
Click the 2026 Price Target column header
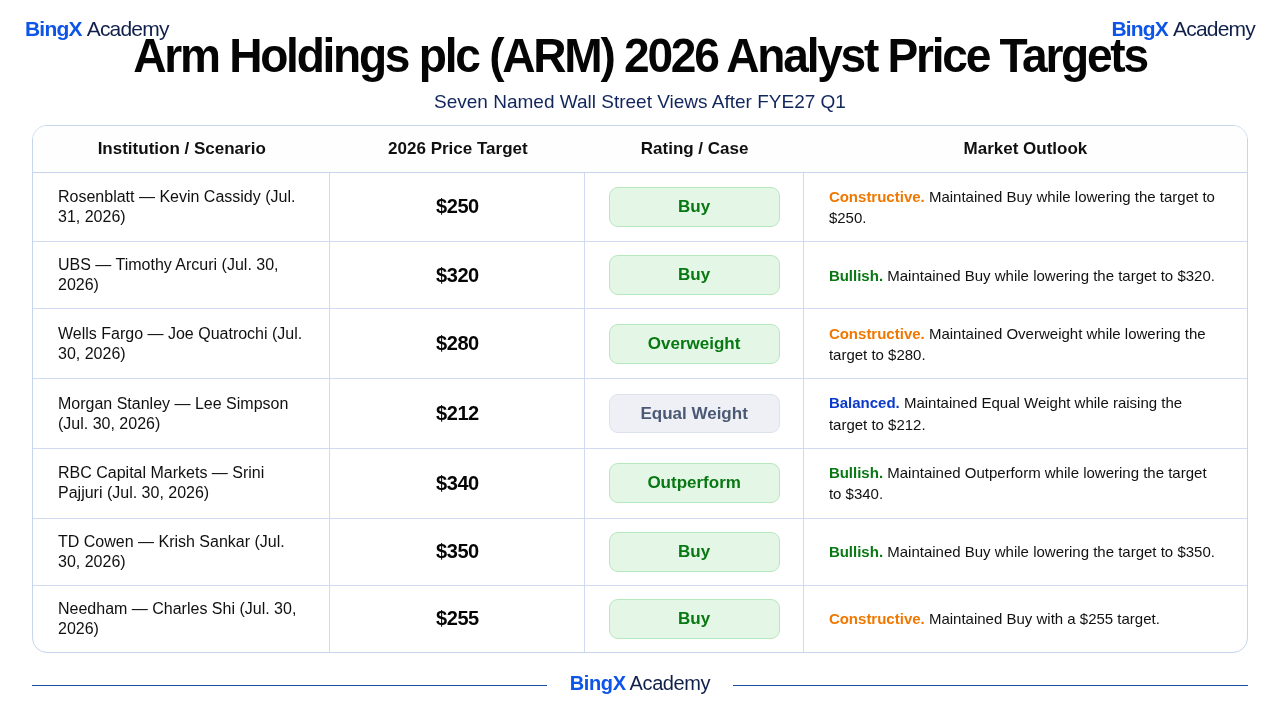click(458, 149)
